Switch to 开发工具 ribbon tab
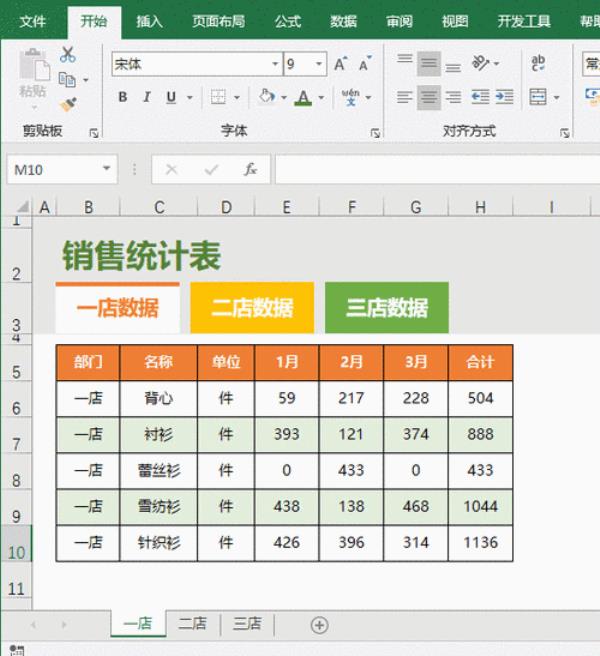Viewport: 600px width, 656px height. point(524,21)
